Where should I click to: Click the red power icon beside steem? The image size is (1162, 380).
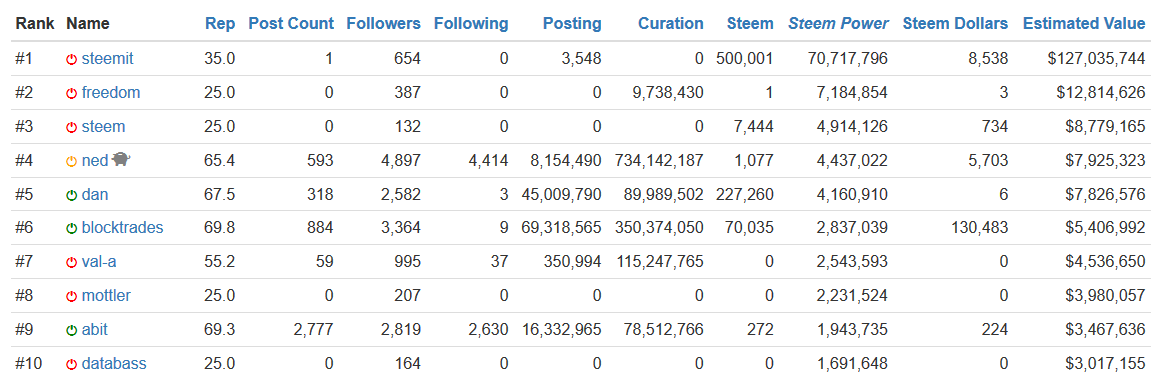coord(72,127)
